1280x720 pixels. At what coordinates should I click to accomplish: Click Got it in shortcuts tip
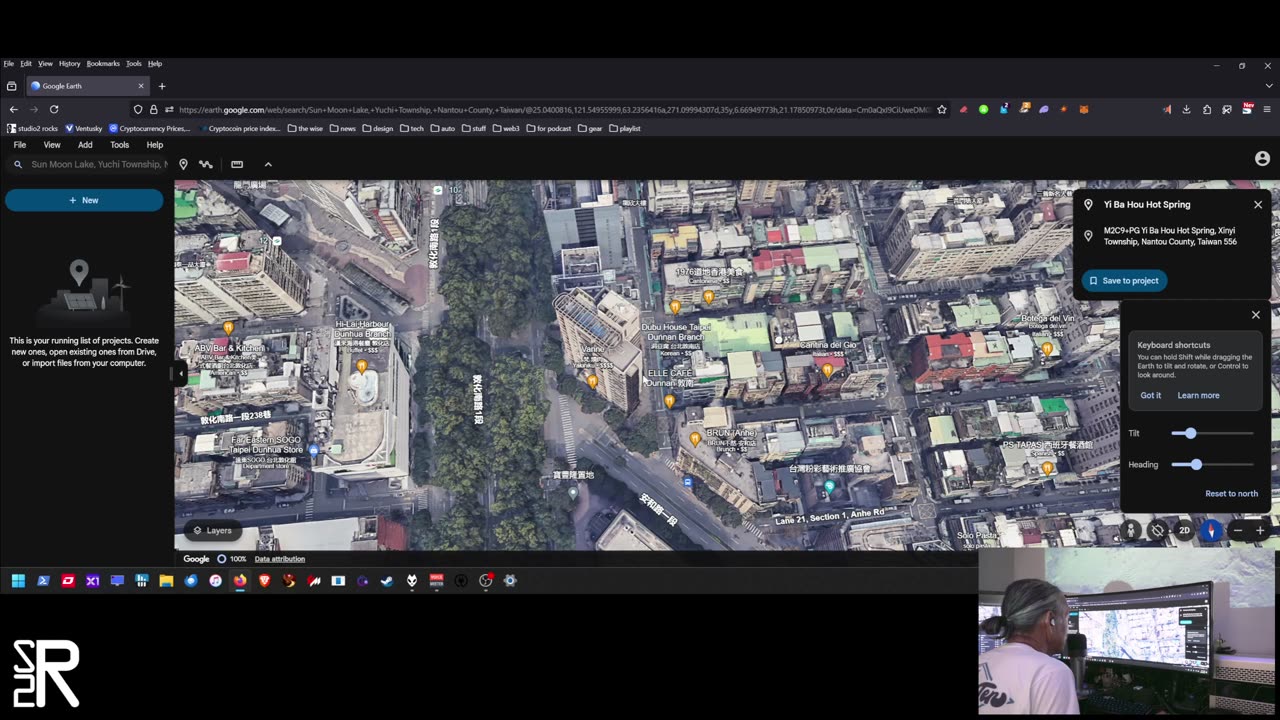click(x=1151, y=395)
